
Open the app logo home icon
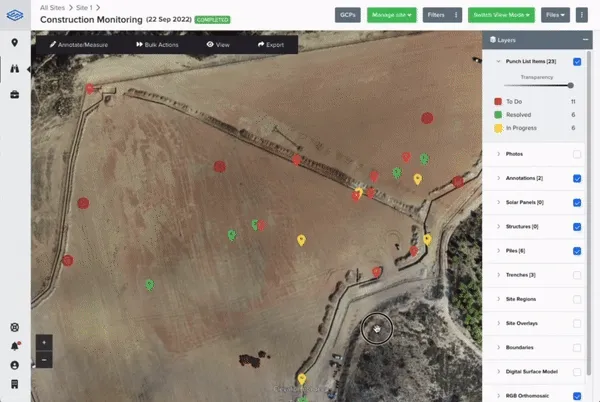(15, 15)
